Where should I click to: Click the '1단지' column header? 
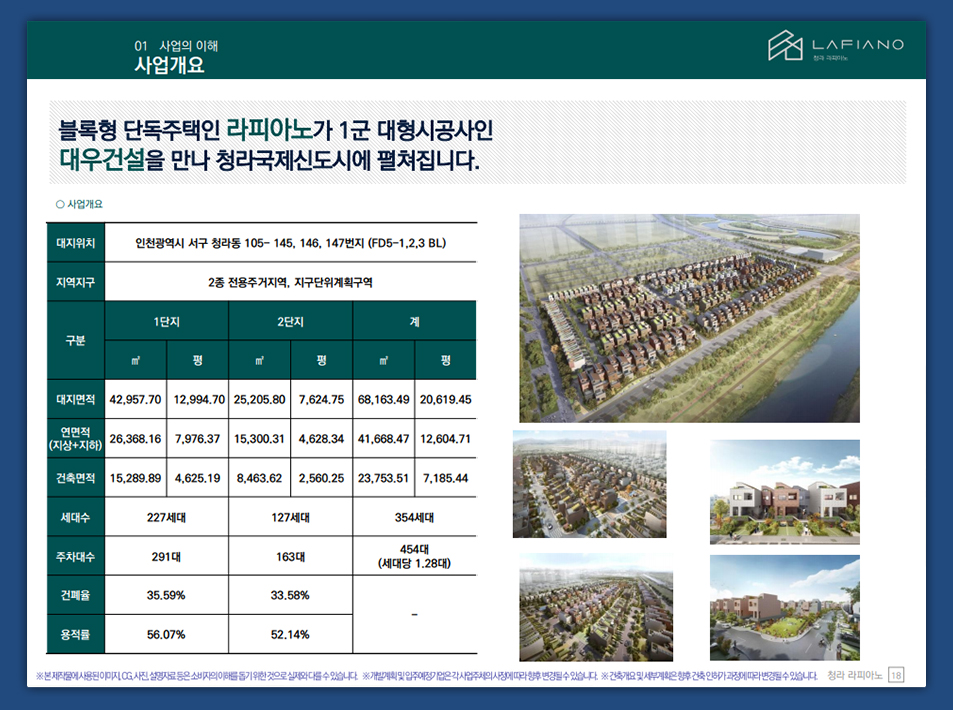(x=167, y=321)
